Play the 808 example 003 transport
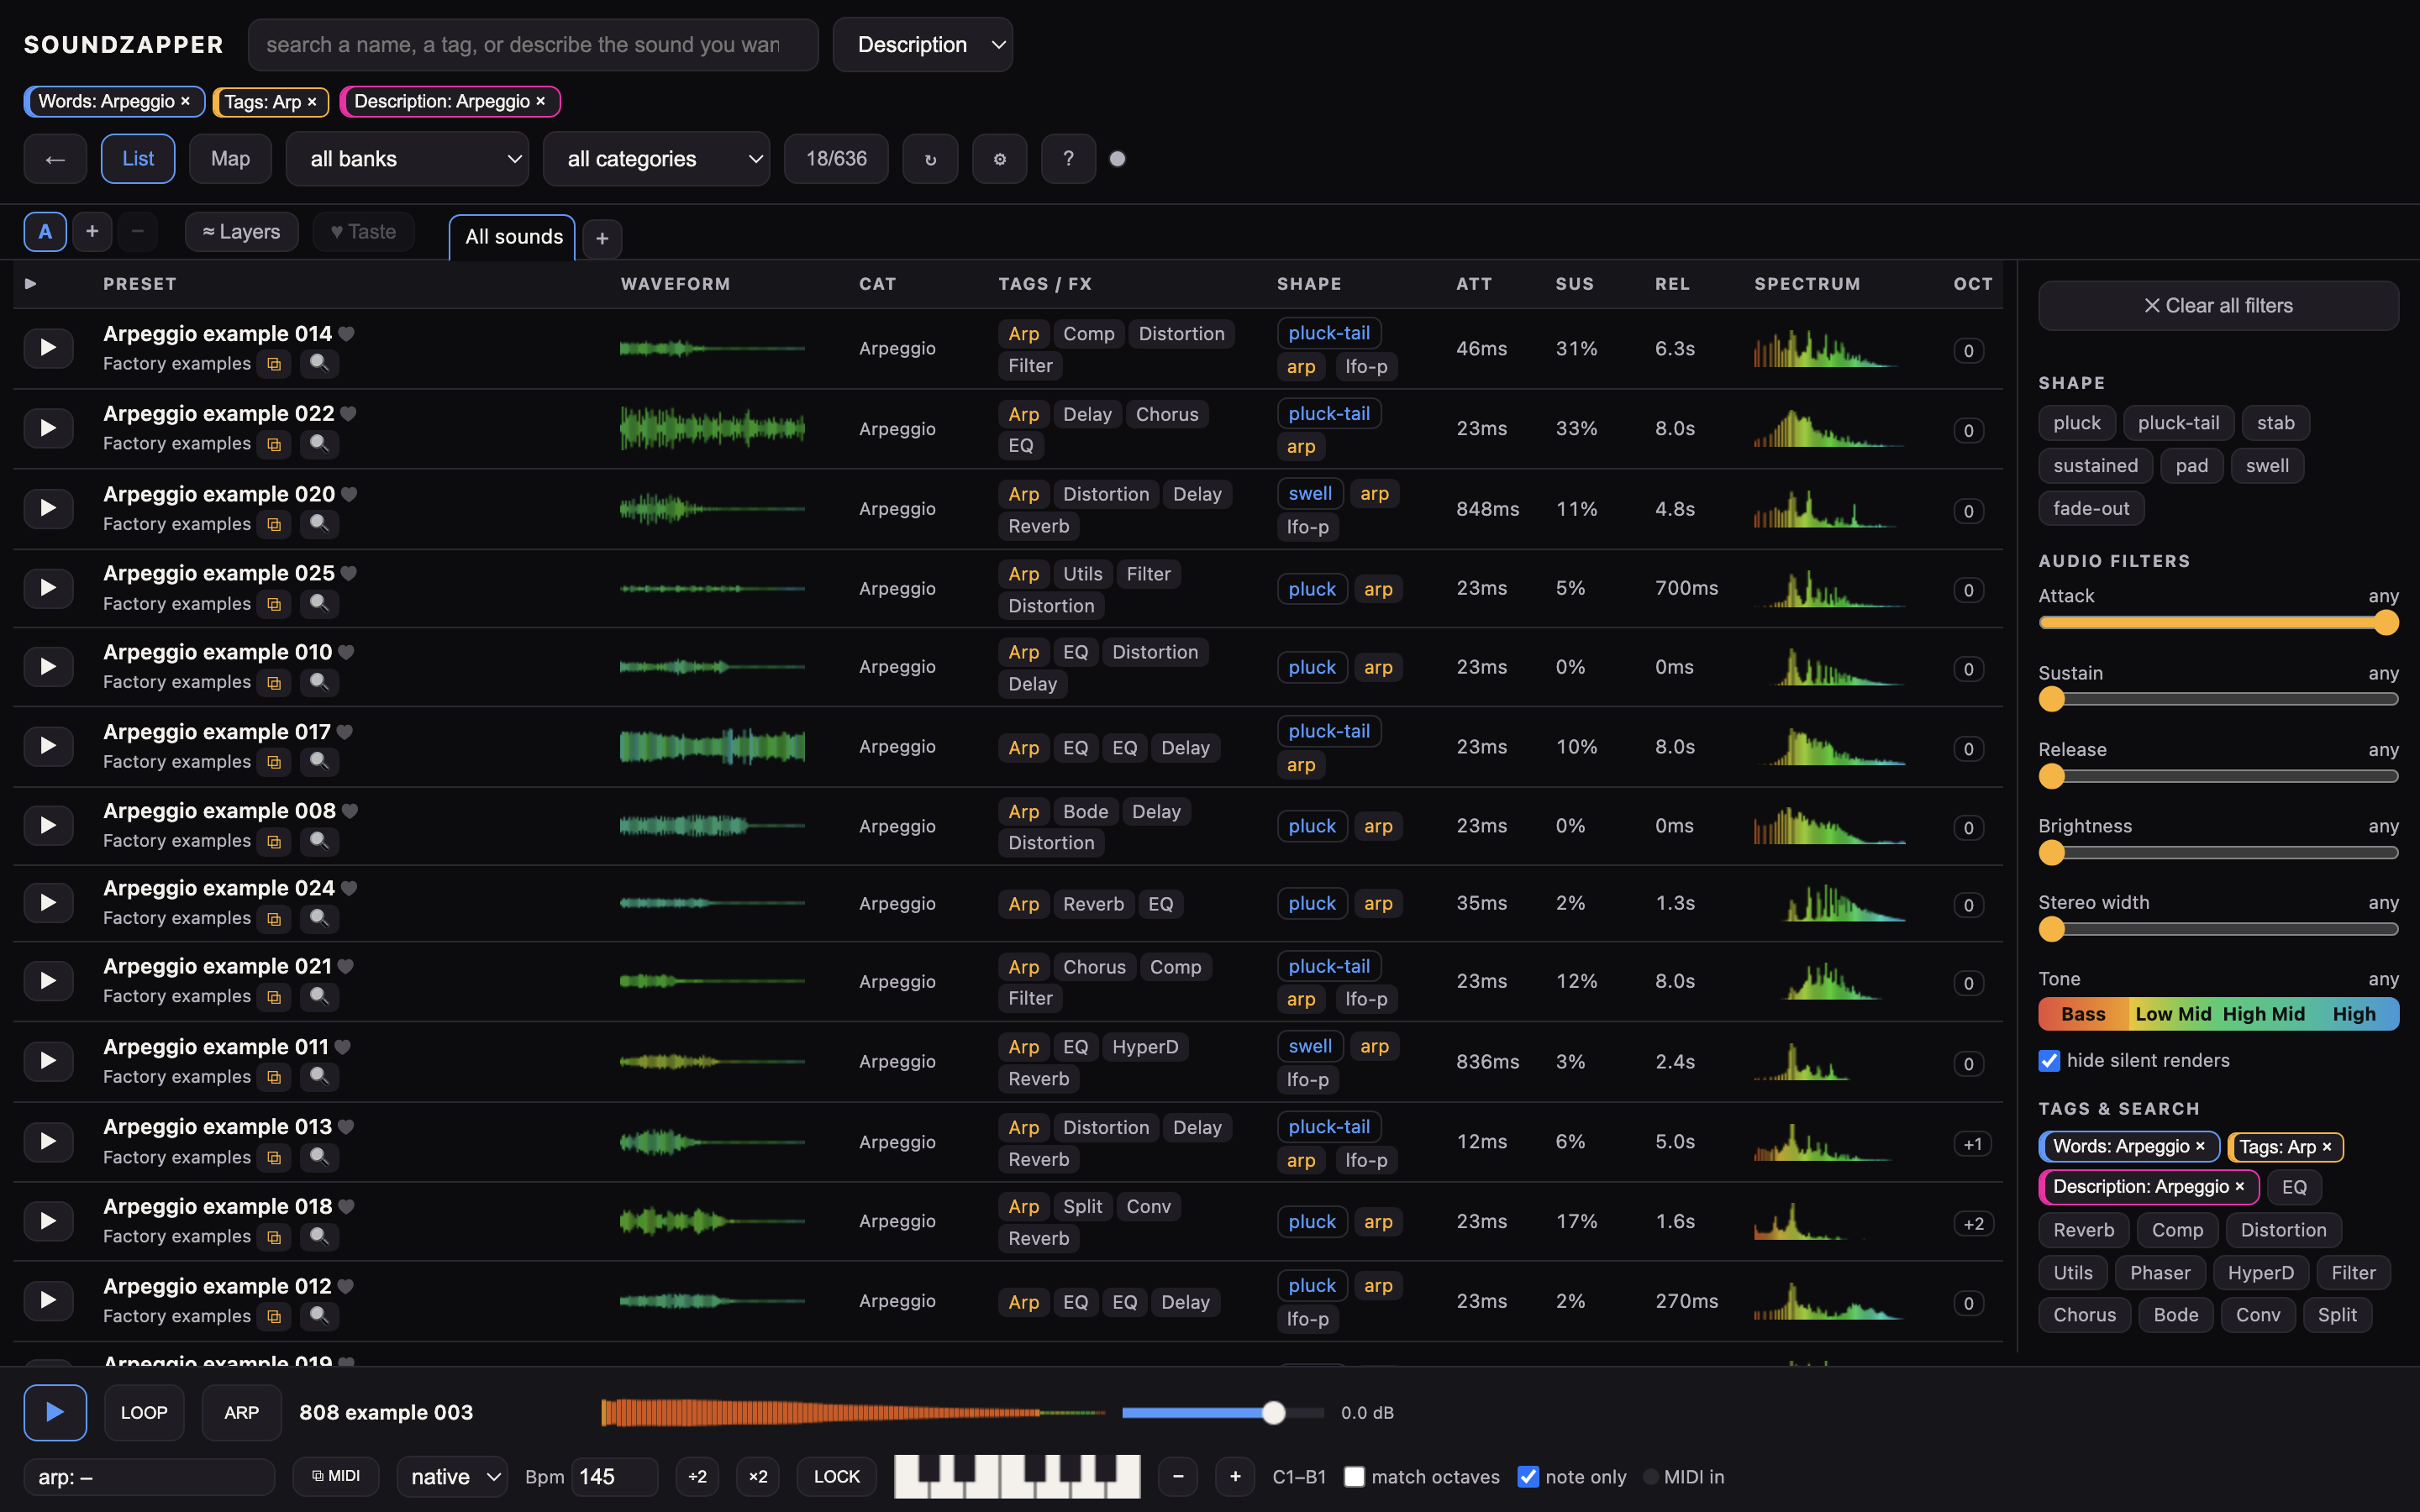The height and width of the screenshot is (1512, 2420). [x=55, y=1412]
